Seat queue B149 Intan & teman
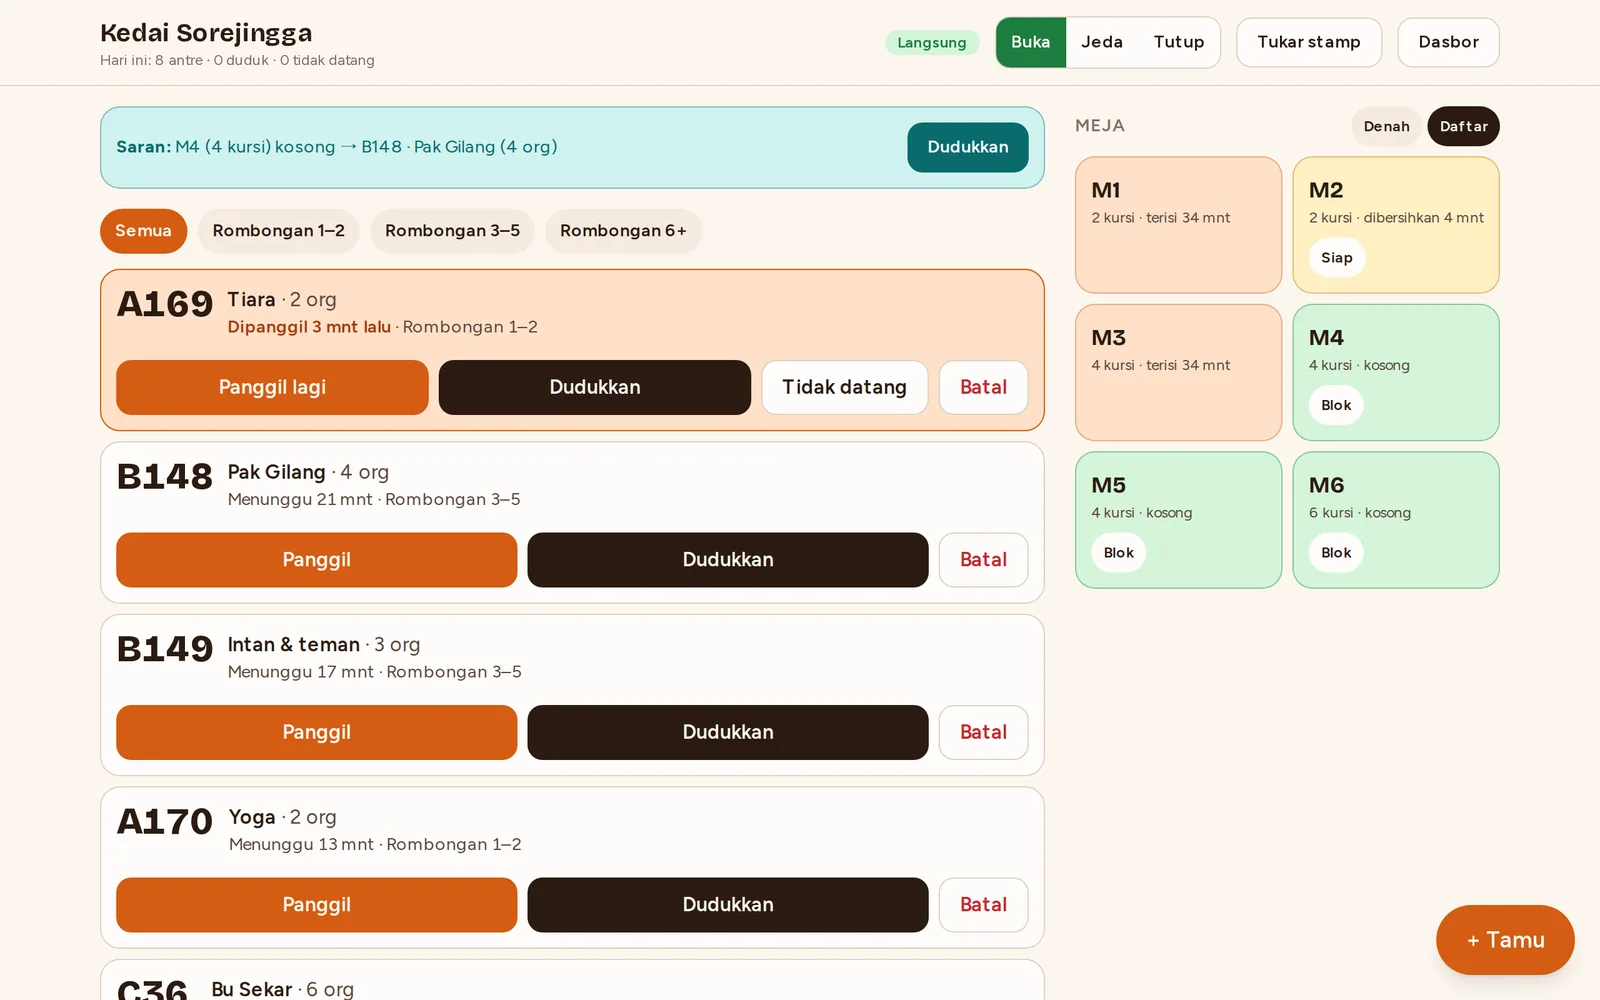The width and height of the screenshot is (1600, 1000). point(727,732)
